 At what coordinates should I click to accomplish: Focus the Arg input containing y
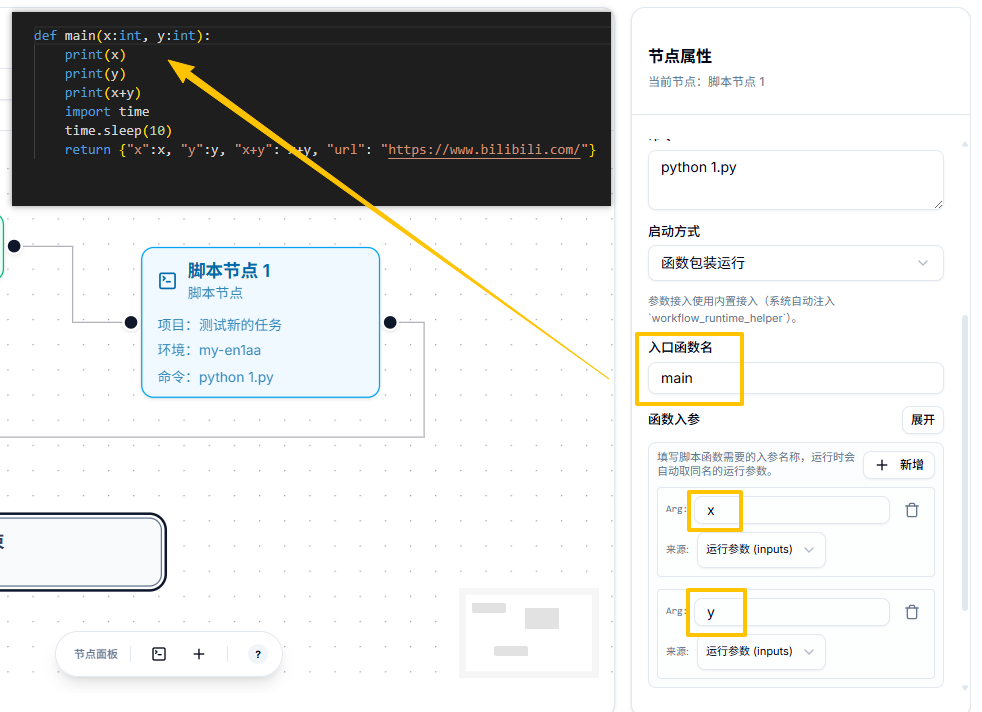click(792, 612)
